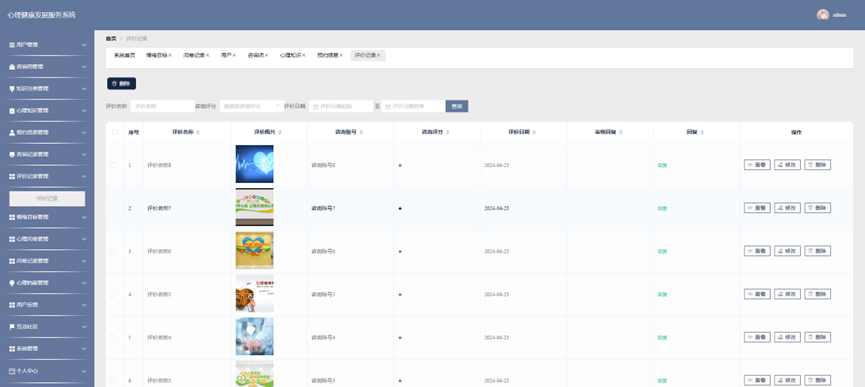Screen dimensions: 865x387
Task: Expand 情绪目标管理 with its chevron
Action: coord(84,217)
